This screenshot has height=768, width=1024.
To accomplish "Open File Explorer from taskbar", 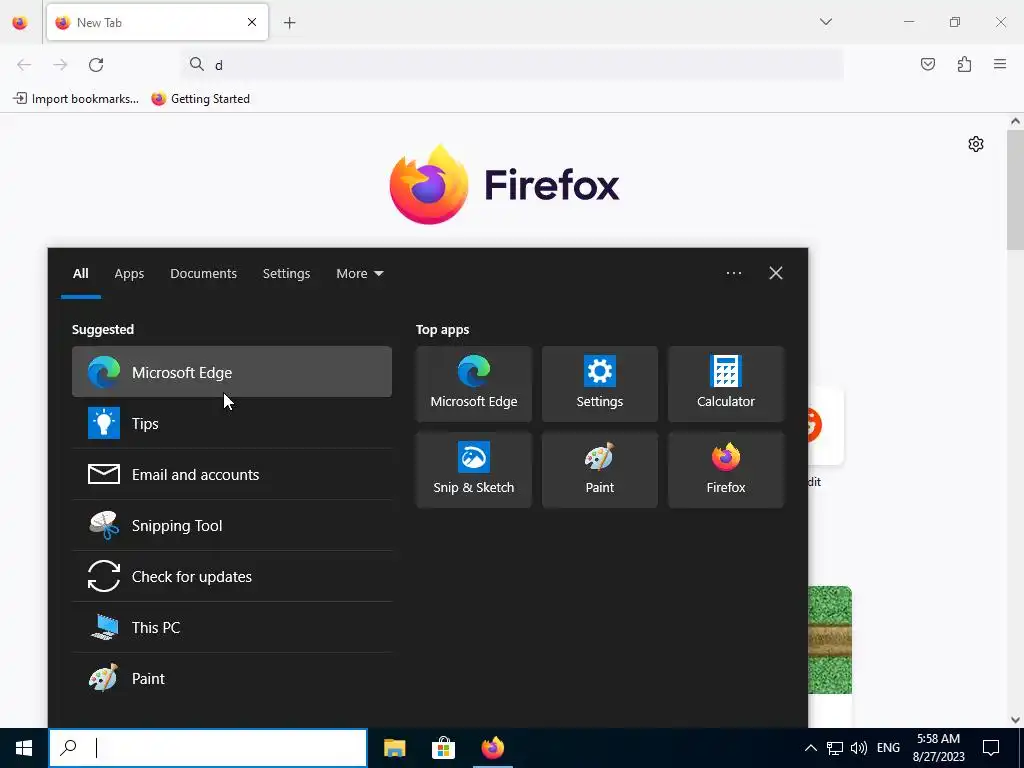I will (394, 748).
